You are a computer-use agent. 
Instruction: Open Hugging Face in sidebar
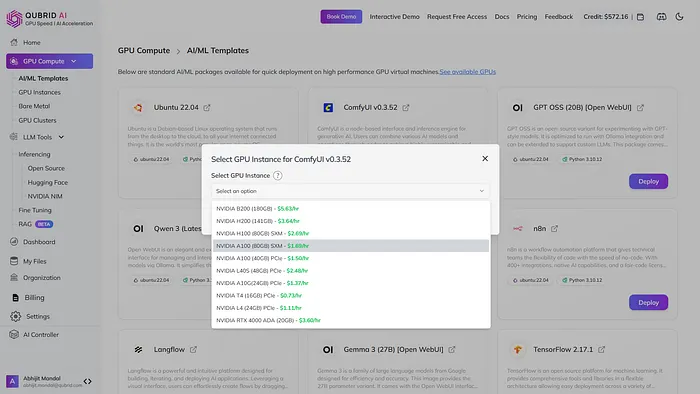pyautogui.click(x=48, y=182)
